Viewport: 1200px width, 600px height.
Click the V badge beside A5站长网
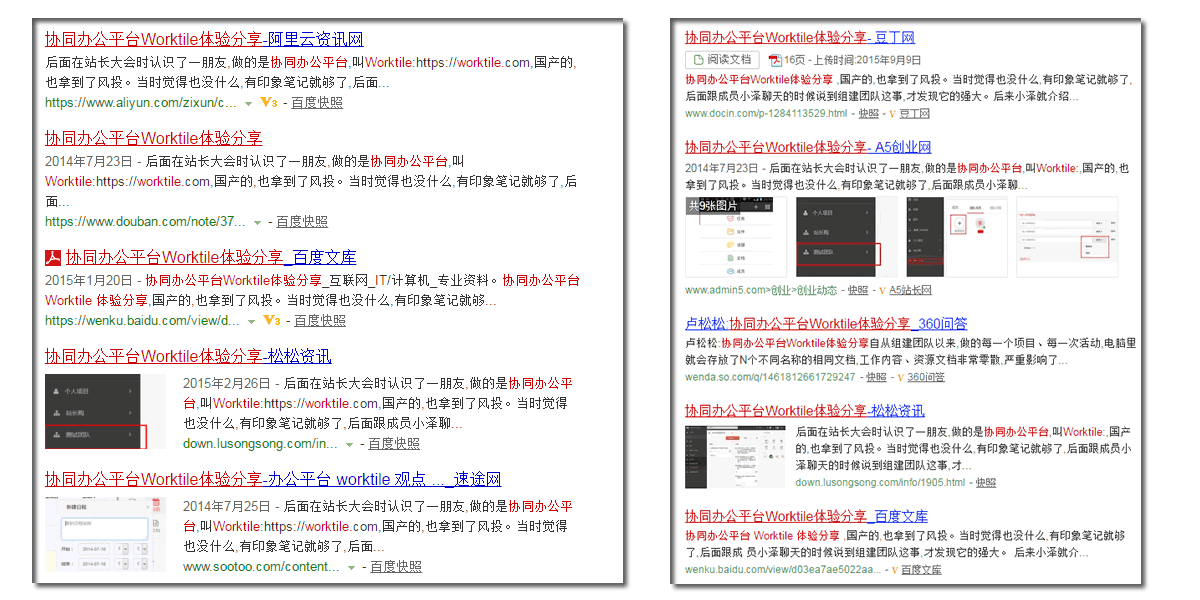pos(881,290)
